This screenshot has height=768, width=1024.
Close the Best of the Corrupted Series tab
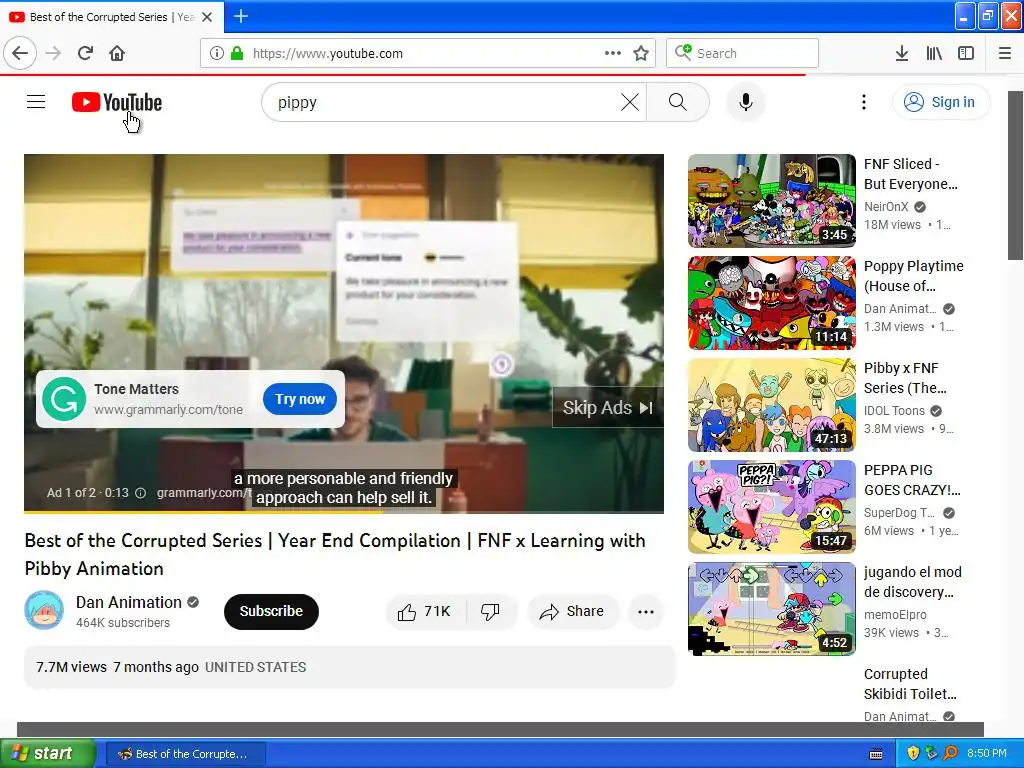click(207, 17)
